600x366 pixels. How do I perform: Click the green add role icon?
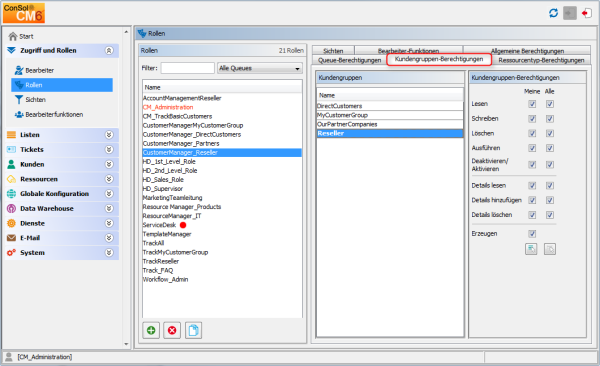[151, 330]
